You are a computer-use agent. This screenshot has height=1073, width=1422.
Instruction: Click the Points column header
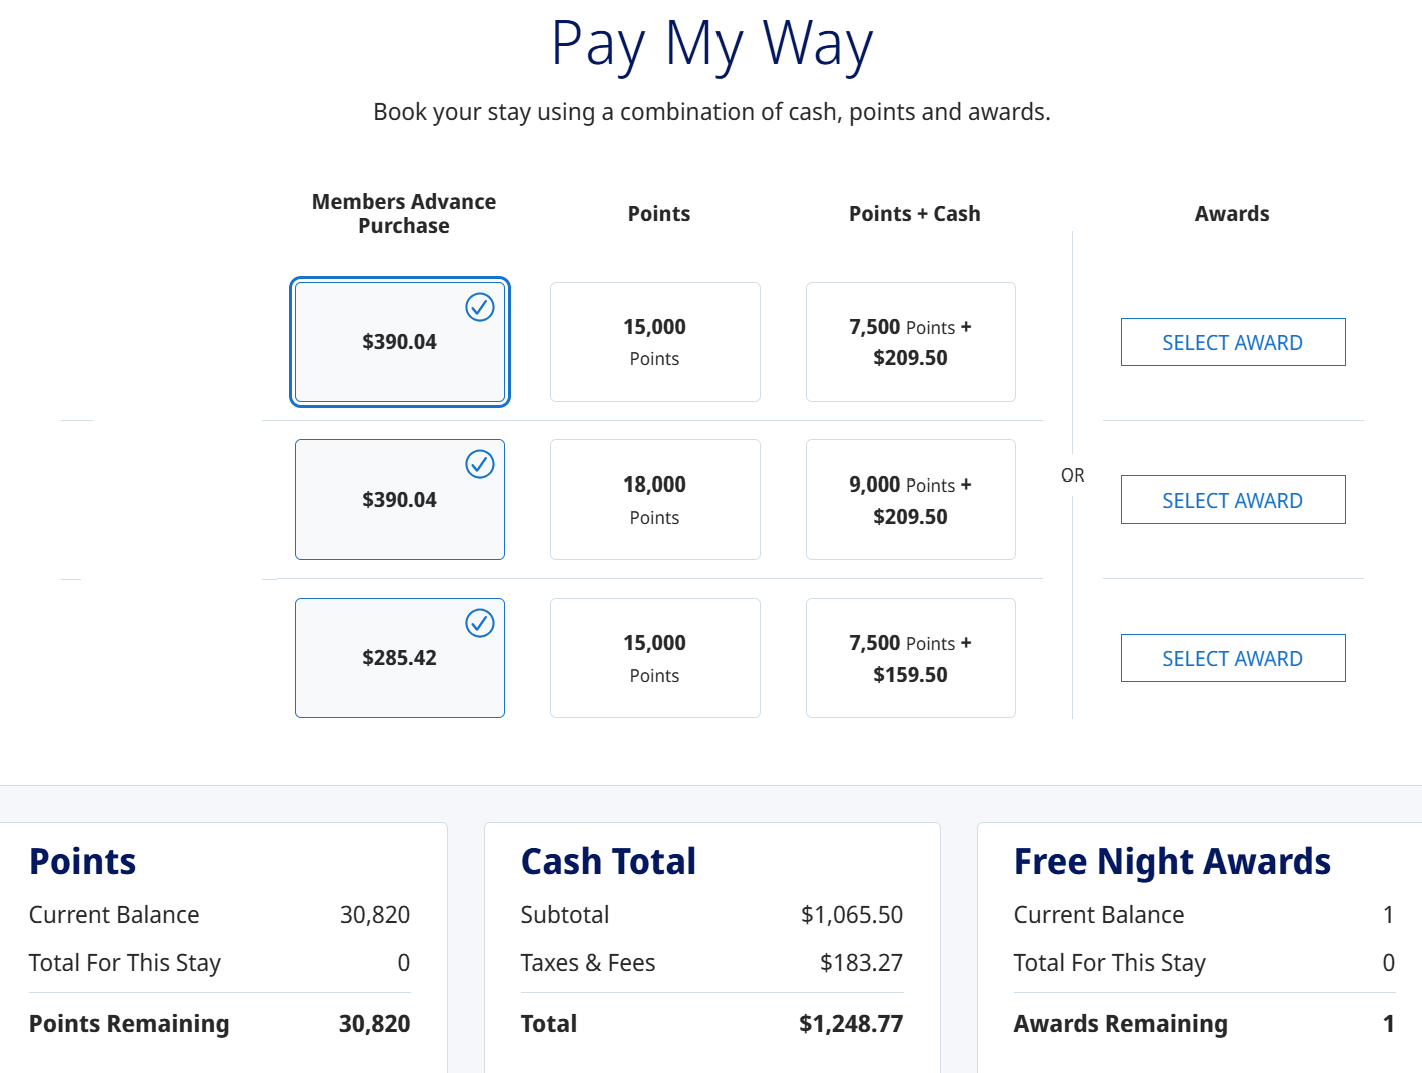pos(659,214)
